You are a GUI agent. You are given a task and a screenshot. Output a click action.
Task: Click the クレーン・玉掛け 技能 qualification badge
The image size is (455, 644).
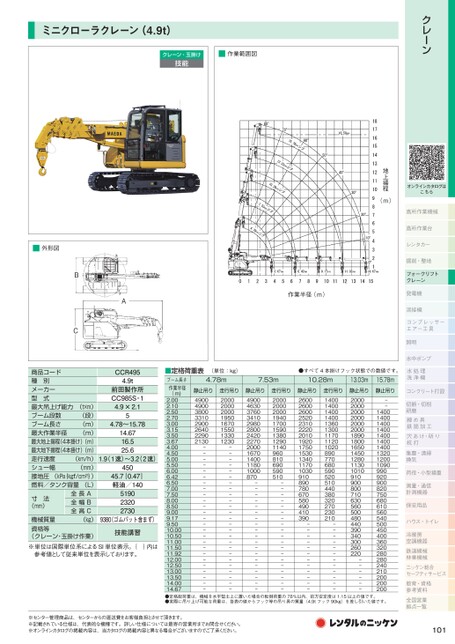pos(182,59)
